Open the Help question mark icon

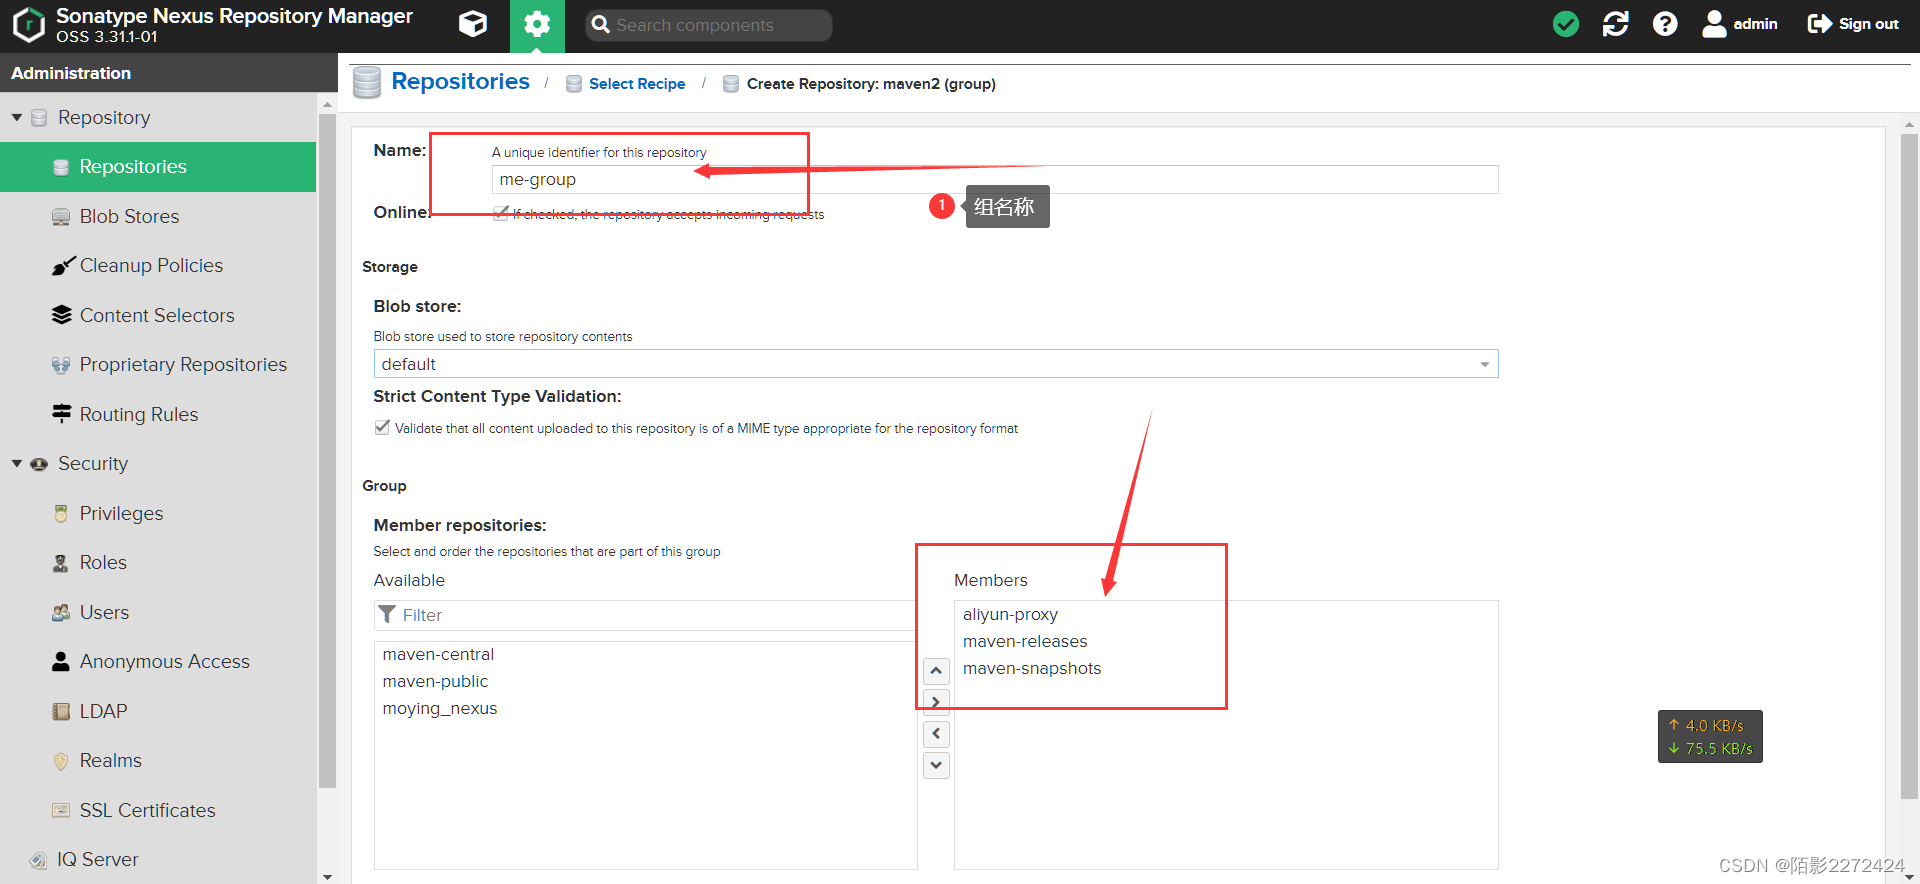pos(1665,24)
